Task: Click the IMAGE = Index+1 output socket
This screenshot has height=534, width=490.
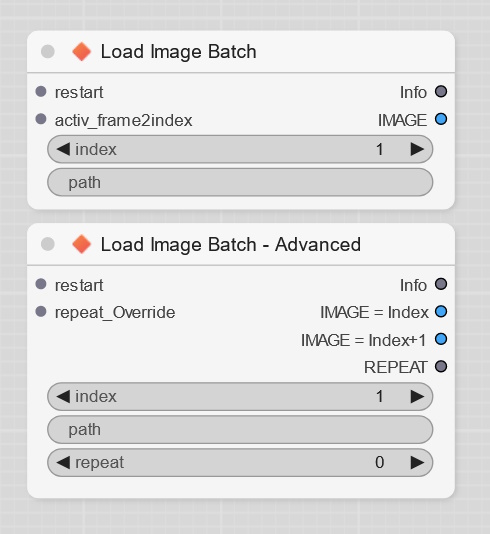Action: 441,339
